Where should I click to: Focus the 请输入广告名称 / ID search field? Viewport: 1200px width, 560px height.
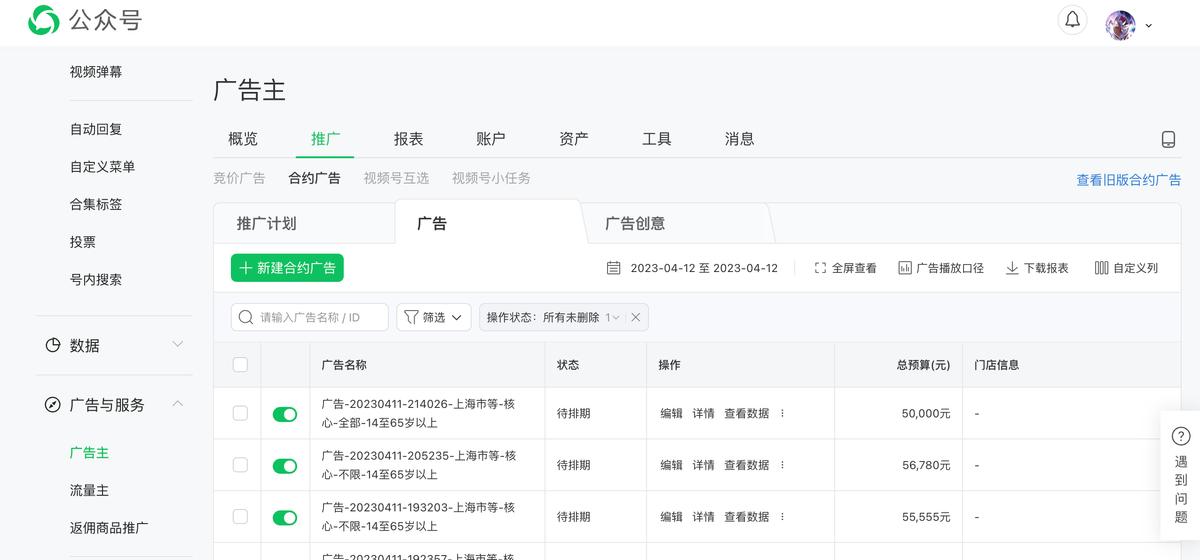[310, 317]
